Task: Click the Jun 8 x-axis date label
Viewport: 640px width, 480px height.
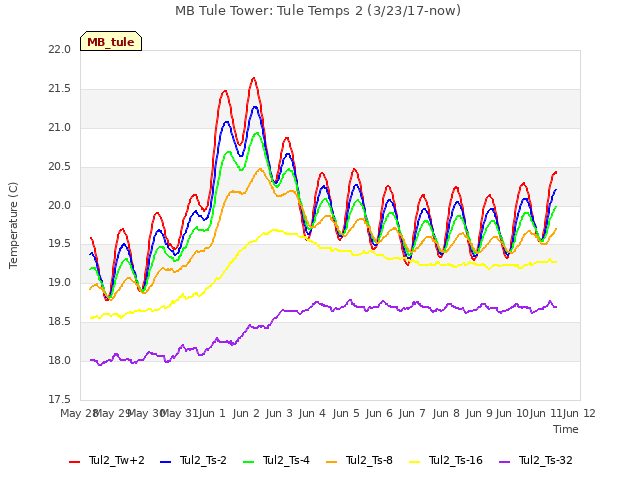Action: coord(446,413)
